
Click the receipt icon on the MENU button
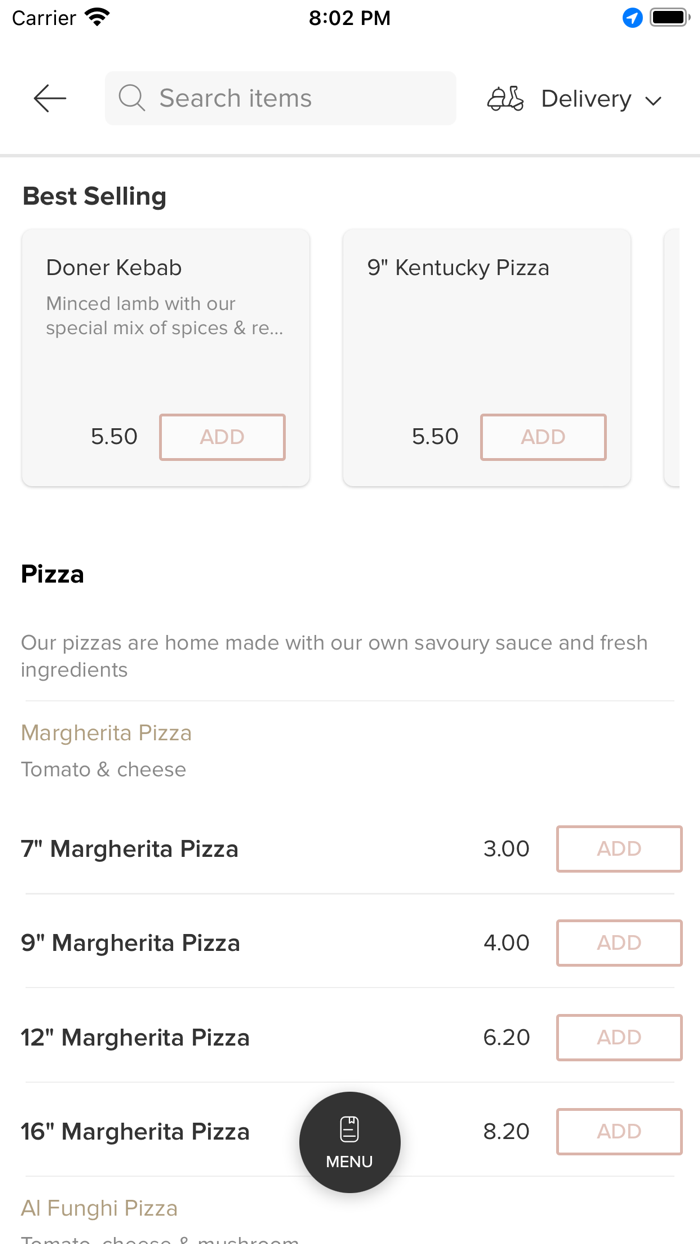pos(349,1126)
